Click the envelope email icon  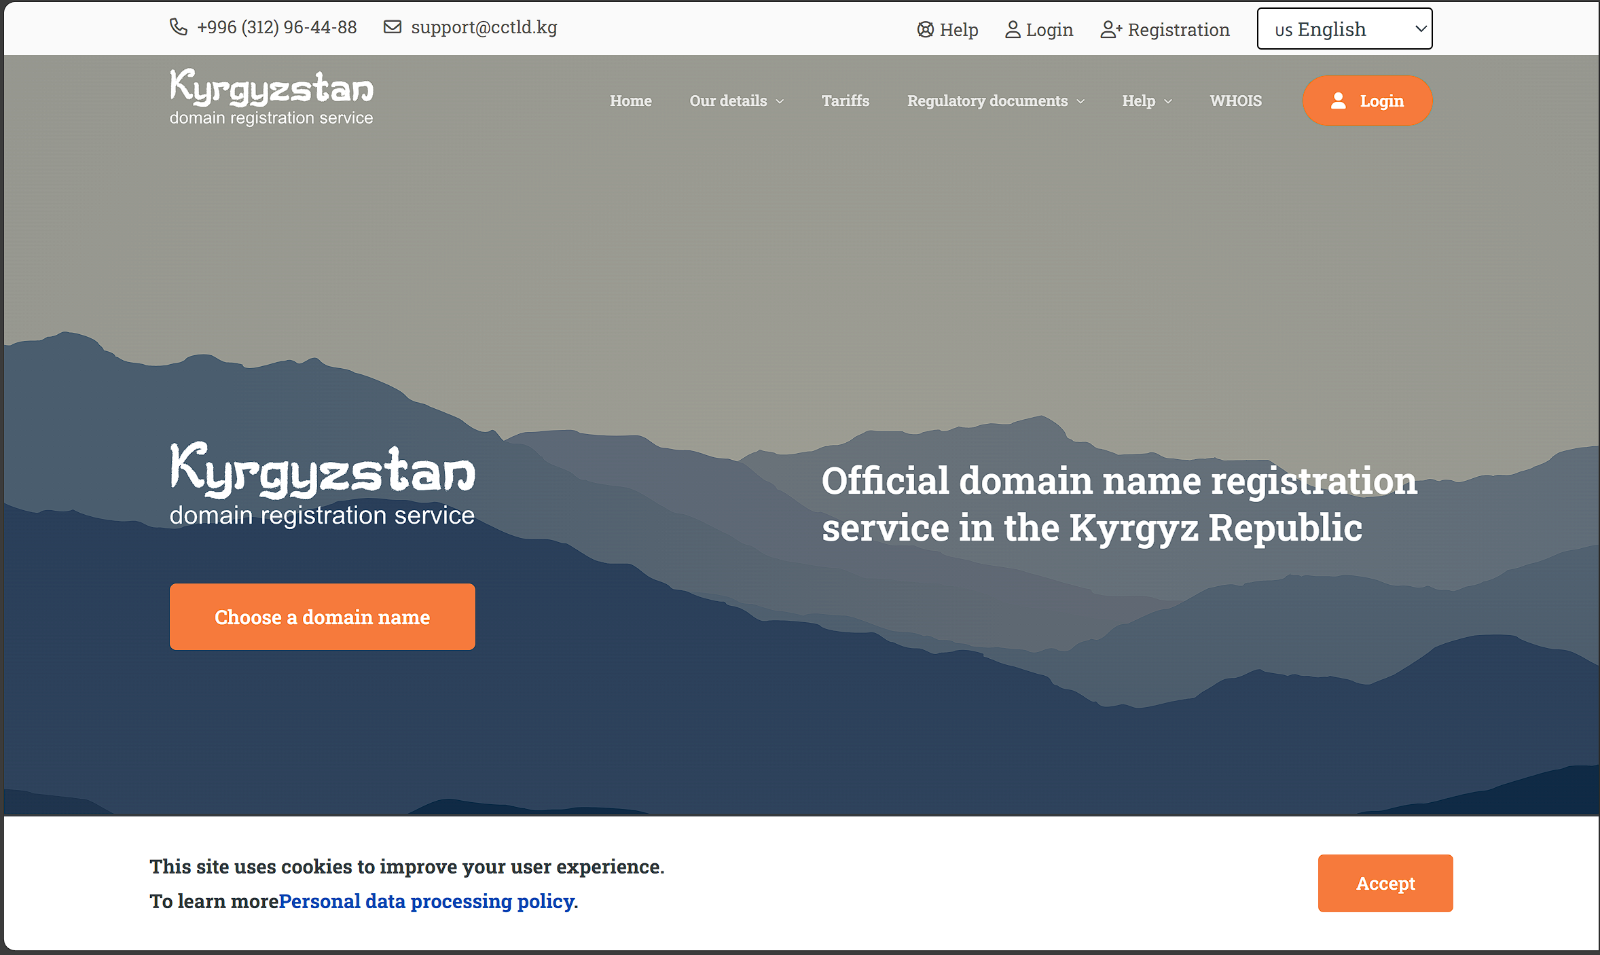[x=393, y=27]
